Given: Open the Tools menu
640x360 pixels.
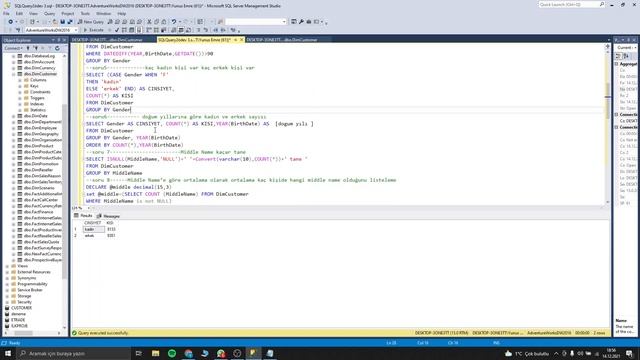Looking at the screenshot, I should 85,13.
